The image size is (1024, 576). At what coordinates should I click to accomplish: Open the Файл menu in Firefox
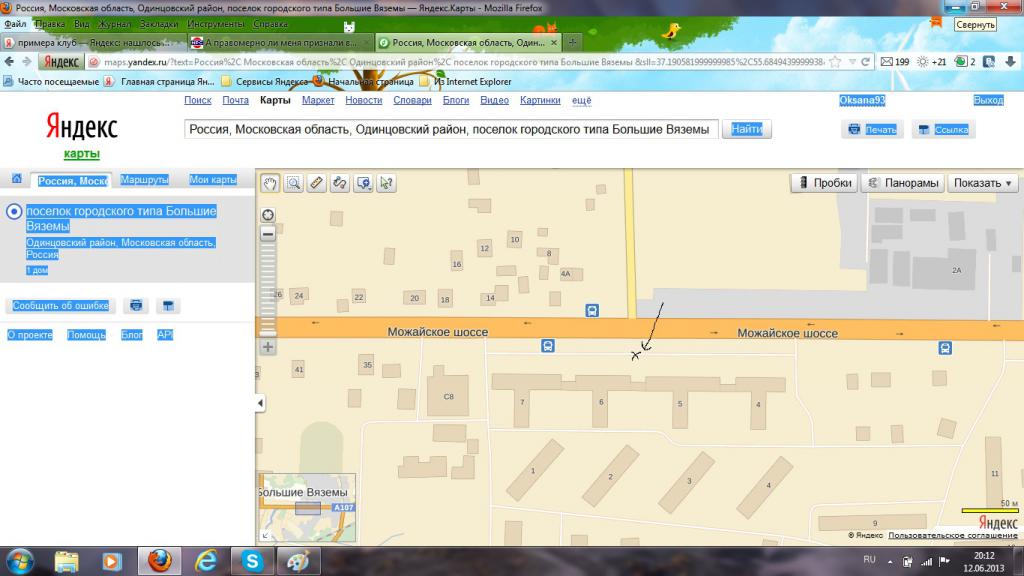15,24
